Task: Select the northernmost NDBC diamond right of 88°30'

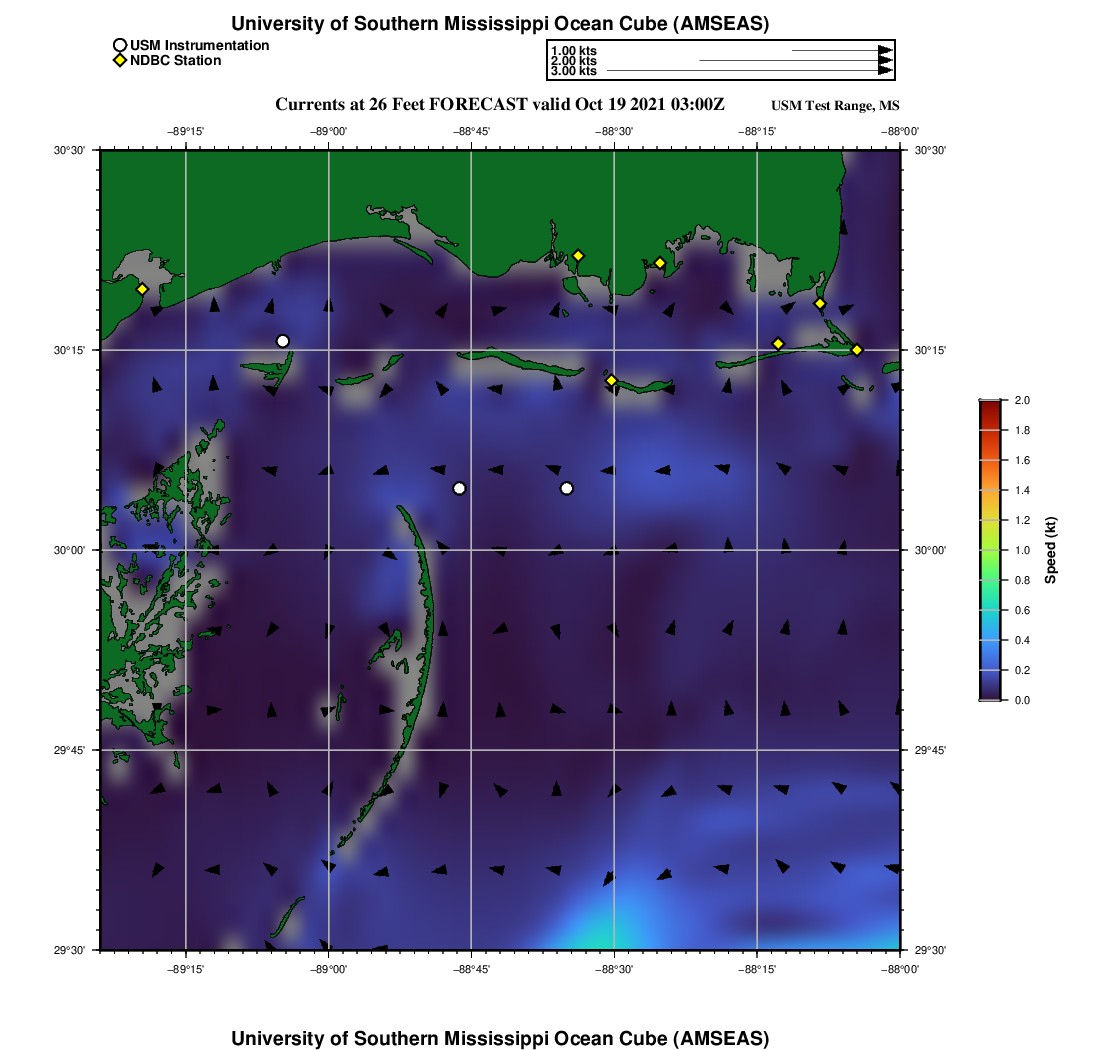Action: 660,263
